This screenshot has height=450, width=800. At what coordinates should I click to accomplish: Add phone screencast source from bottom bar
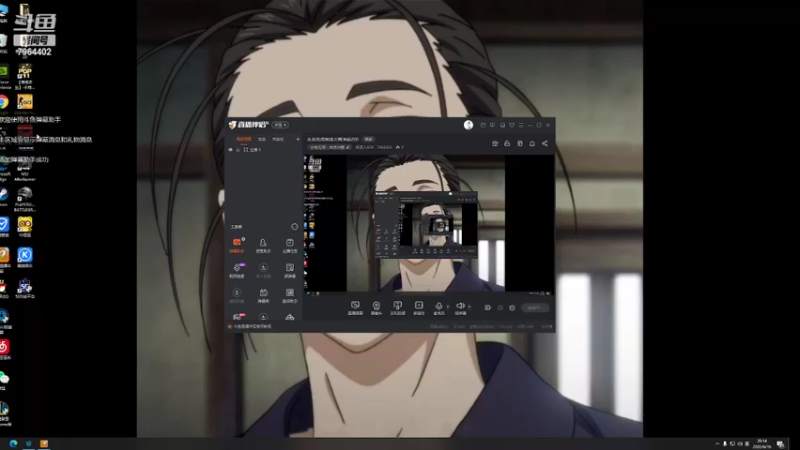pos(397,308)
